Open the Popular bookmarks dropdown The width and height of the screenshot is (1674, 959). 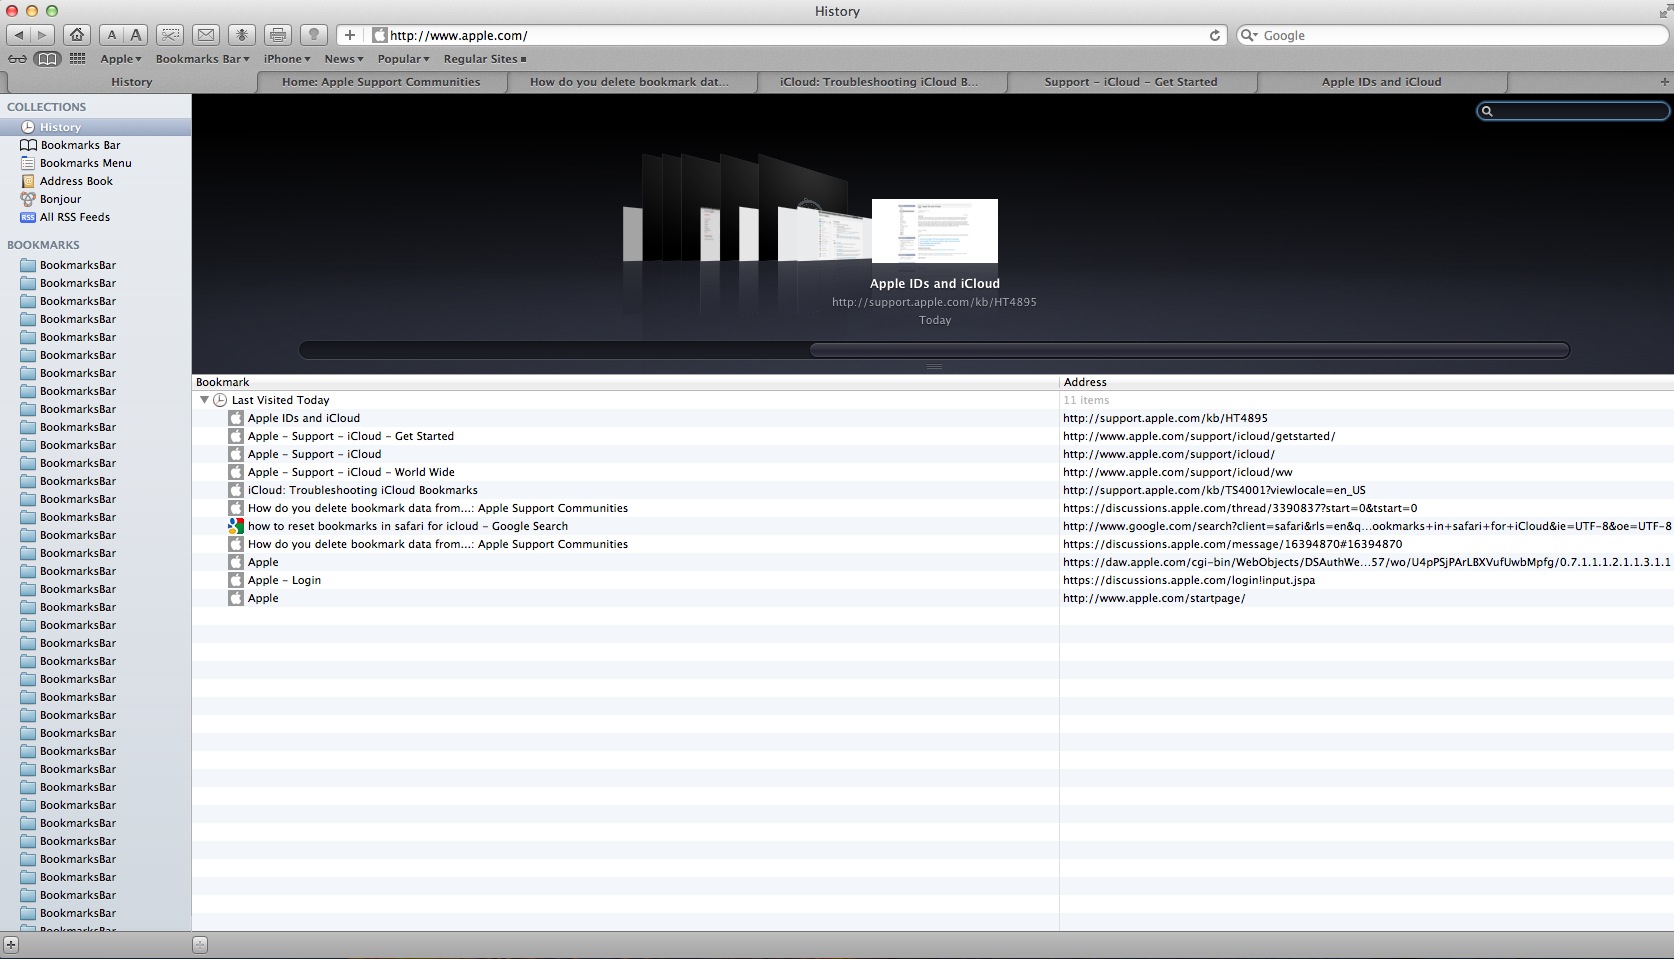point(403,59)
